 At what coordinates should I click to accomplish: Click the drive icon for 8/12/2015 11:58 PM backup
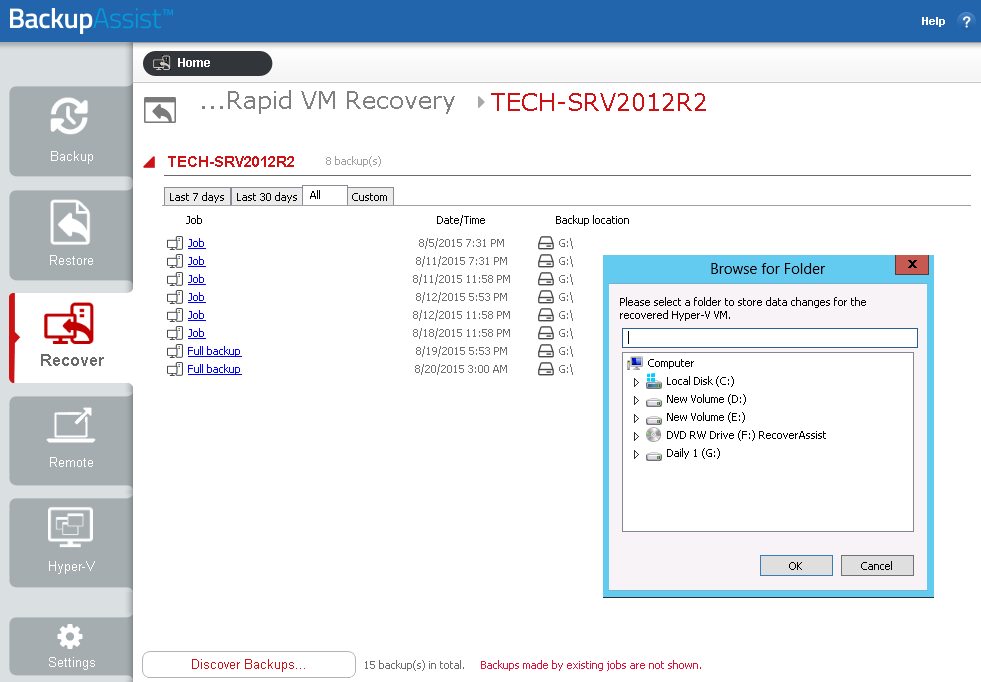[x=546, y=315]
